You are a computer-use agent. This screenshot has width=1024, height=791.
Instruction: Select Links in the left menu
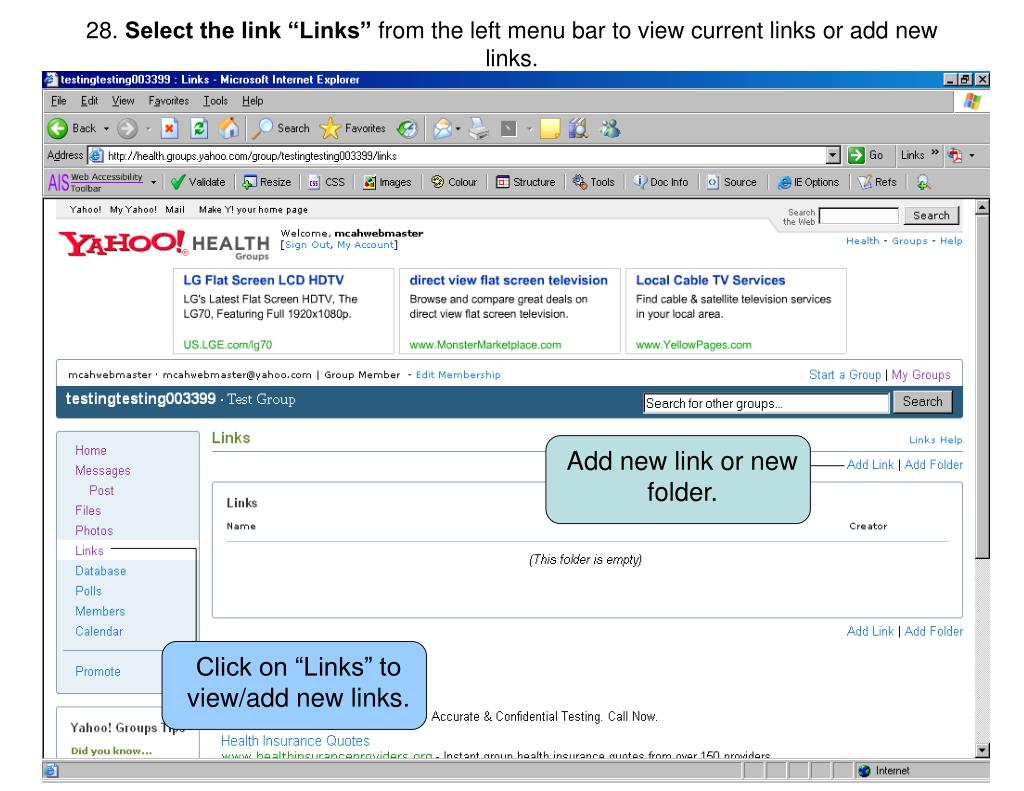[89, 551]
